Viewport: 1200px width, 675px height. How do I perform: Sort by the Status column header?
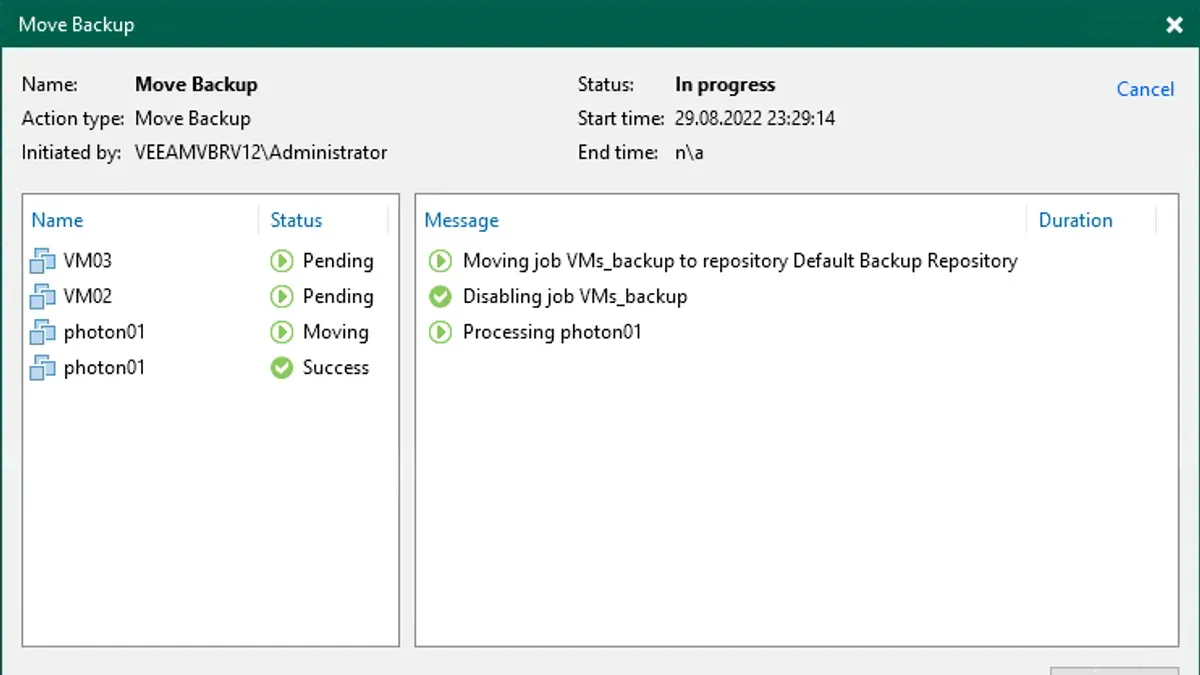[x=296, y=220]
